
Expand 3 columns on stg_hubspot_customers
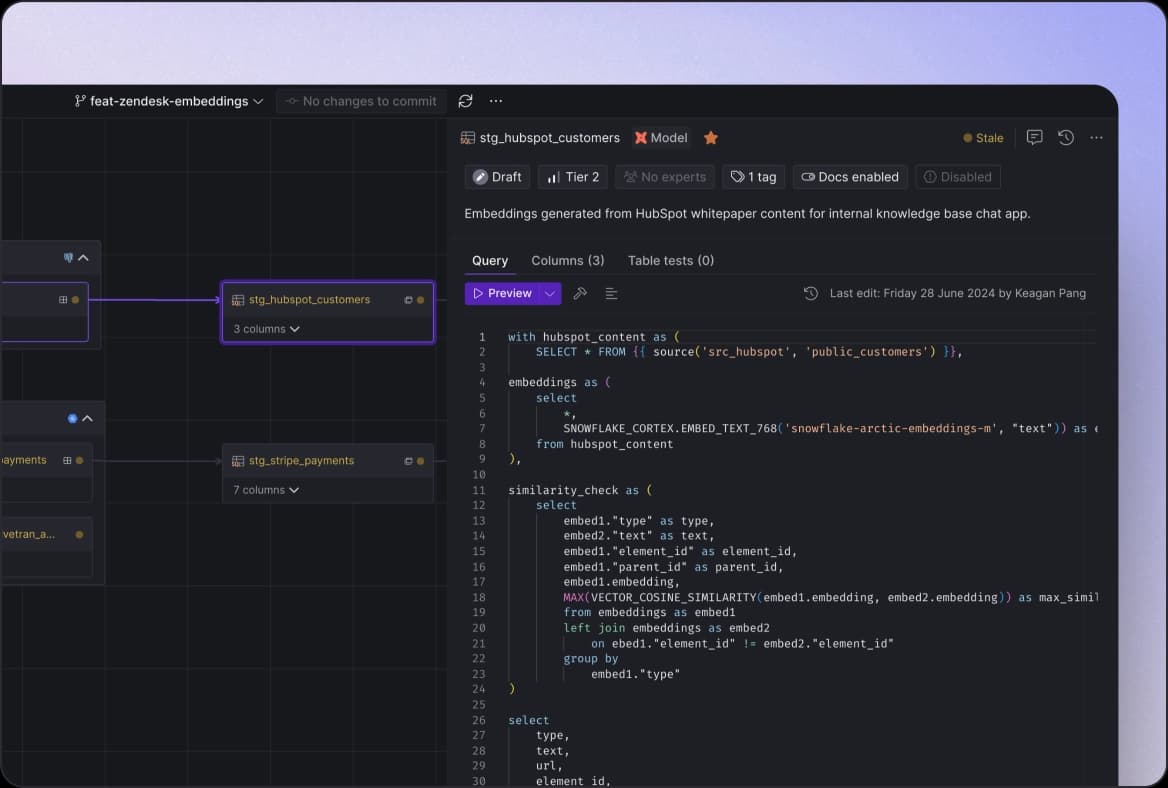pos(264,328)
